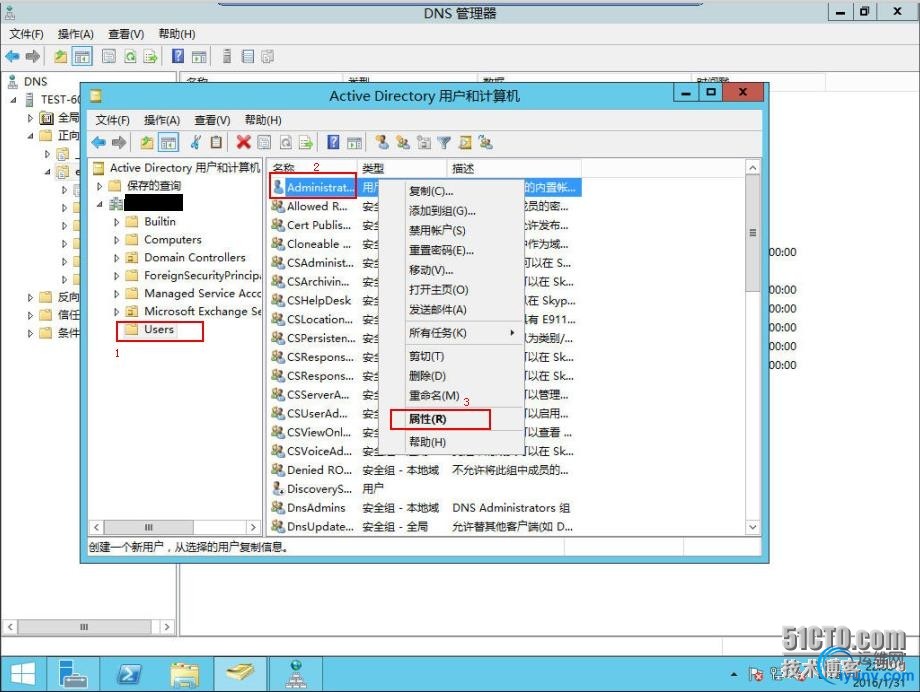Viewport: 920px width, 692px height.
Task: Expand the Computers folder node
Action: (x=116, y=240)
